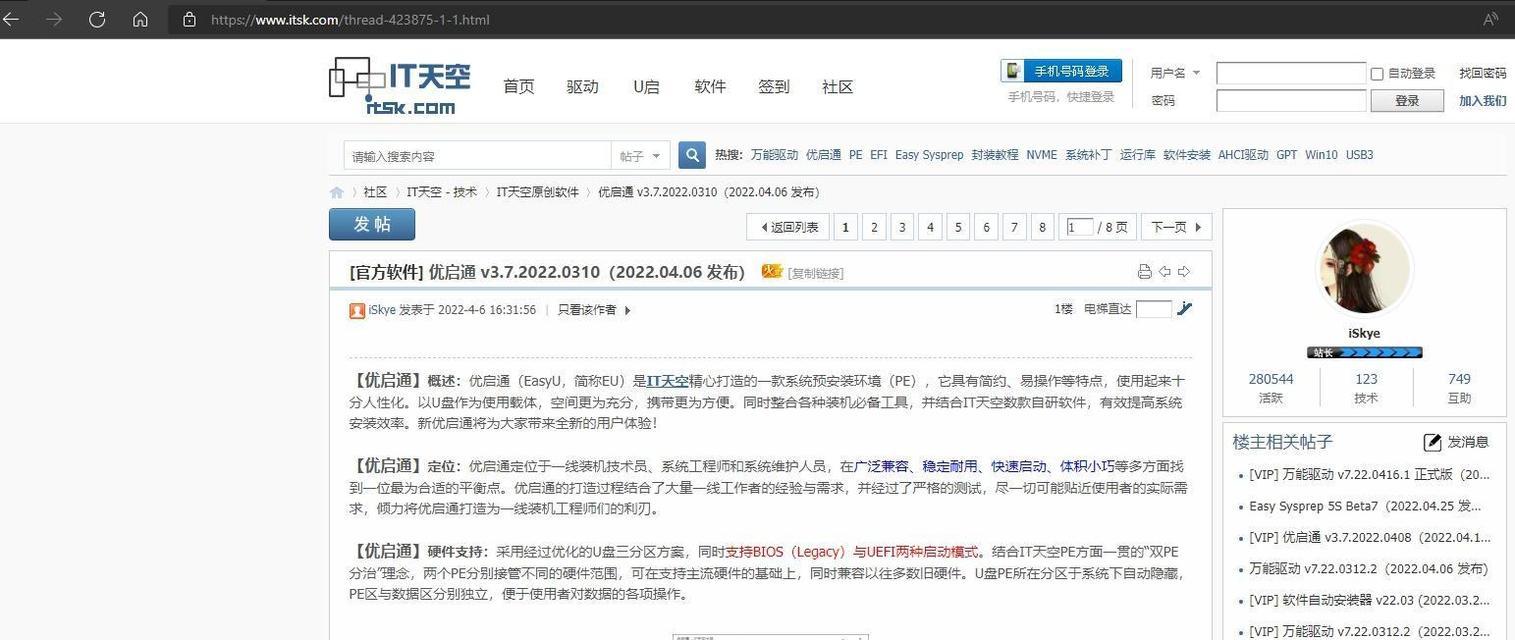Open the 签到 nav item
Image resolution: width=1515 pixels, height=640 pixels.
point(774,87)
